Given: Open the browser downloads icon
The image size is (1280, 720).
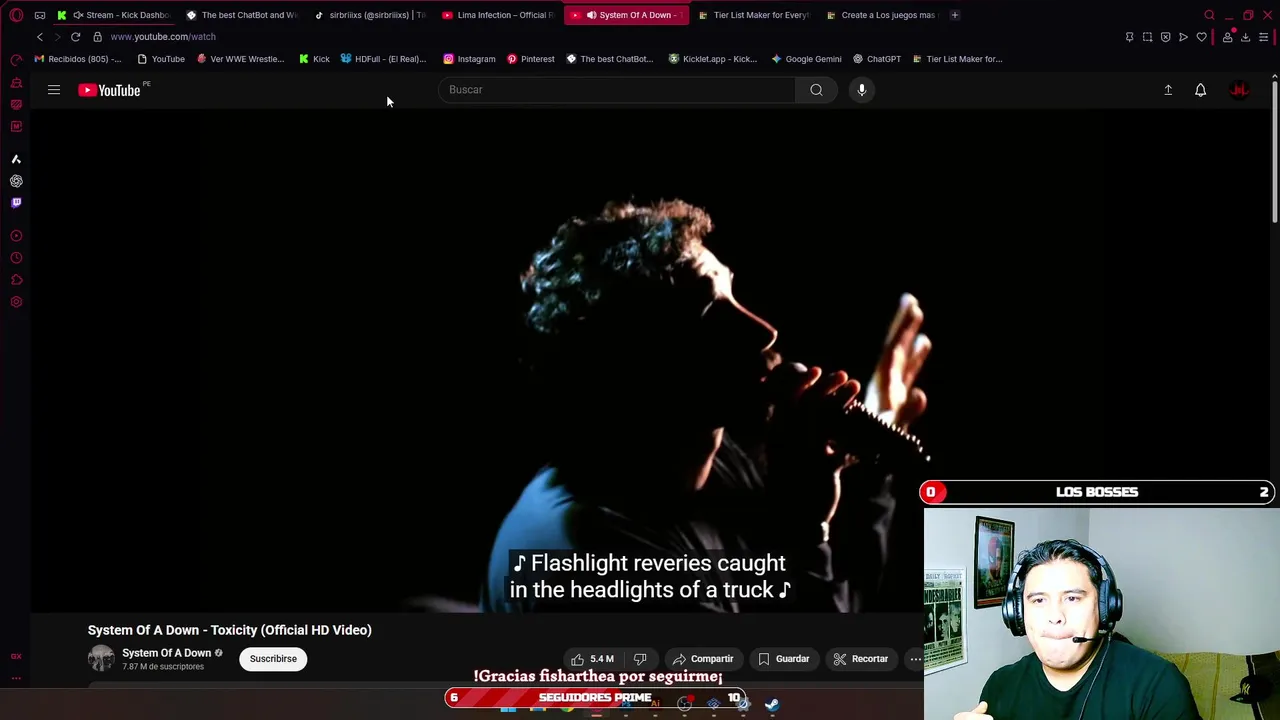Looking at the screenshot, I should click(x=1245, y=37).
